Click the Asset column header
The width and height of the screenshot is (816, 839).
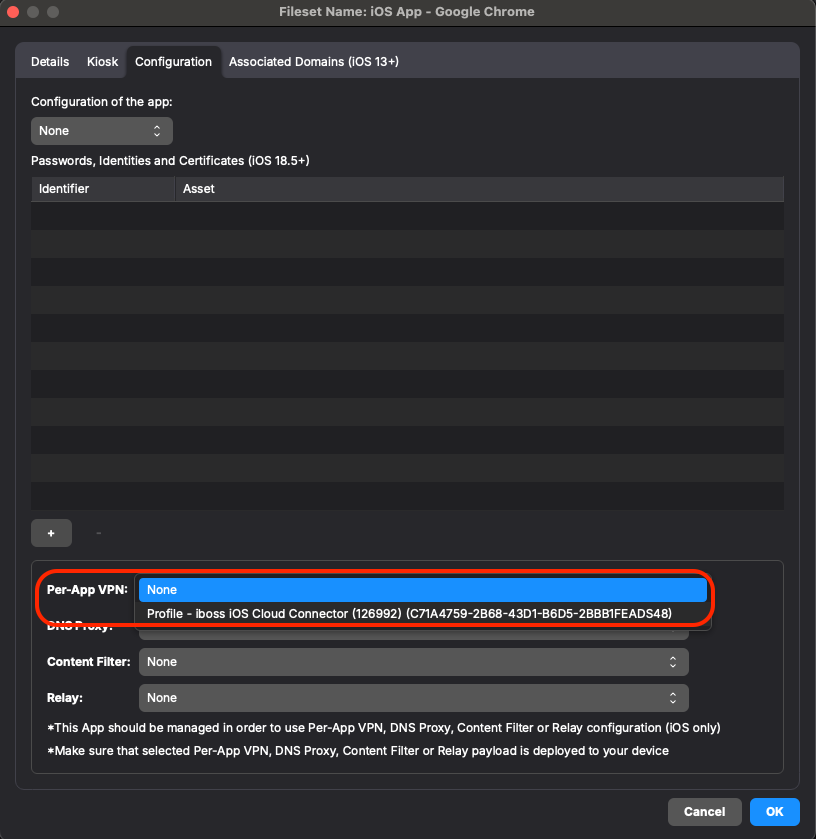pos(479,189)
